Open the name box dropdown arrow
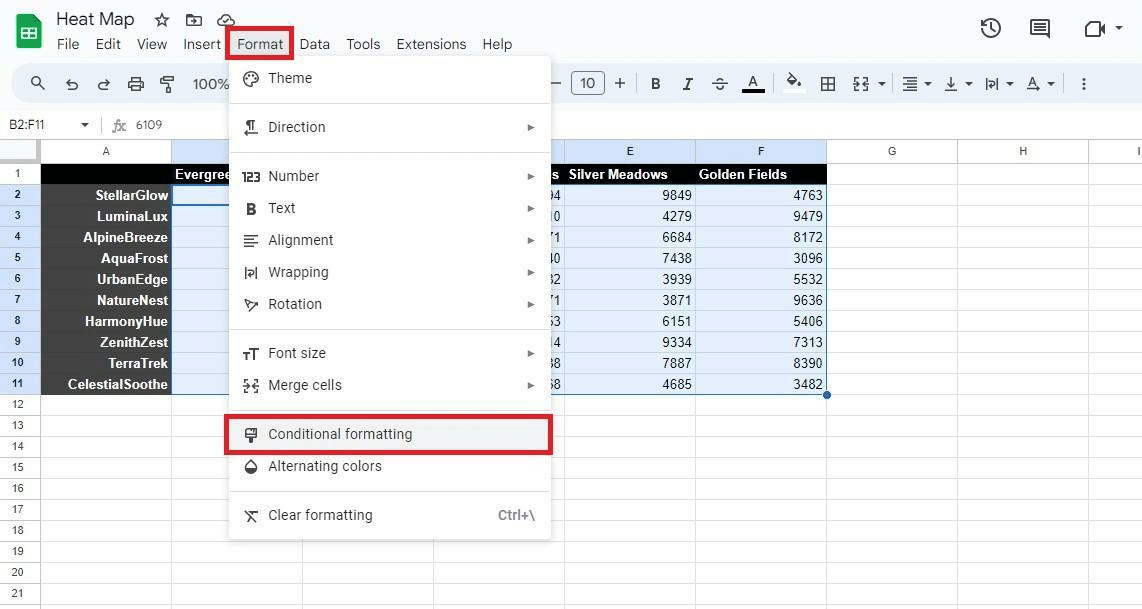The image size is (1142, 609). pos(84,125)
